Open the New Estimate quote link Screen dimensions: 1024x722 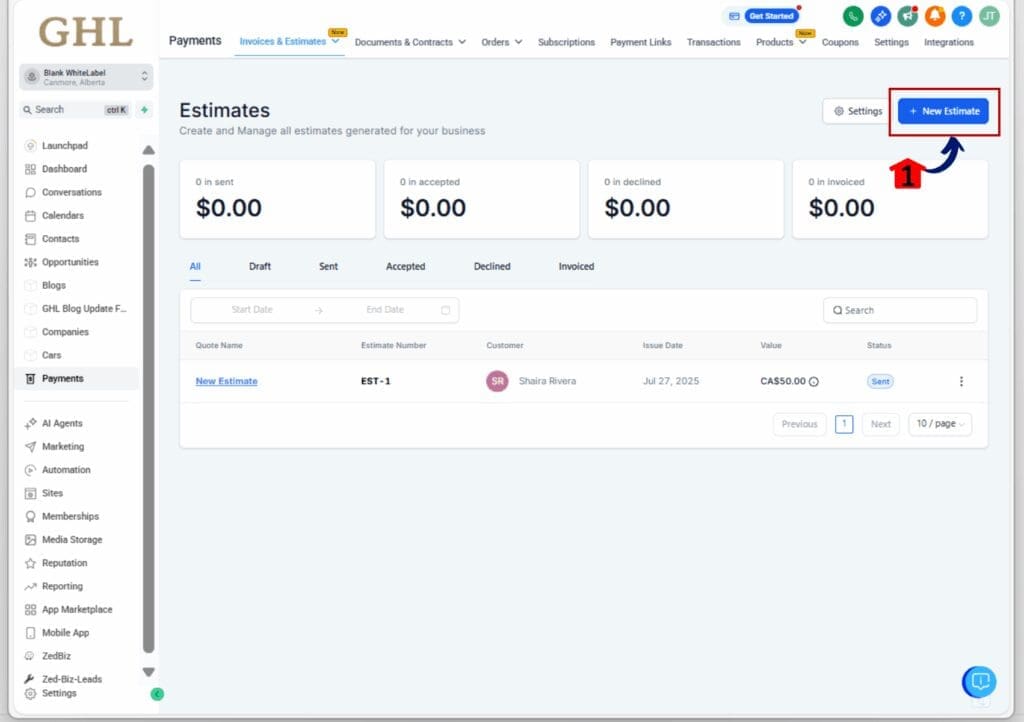226,381
